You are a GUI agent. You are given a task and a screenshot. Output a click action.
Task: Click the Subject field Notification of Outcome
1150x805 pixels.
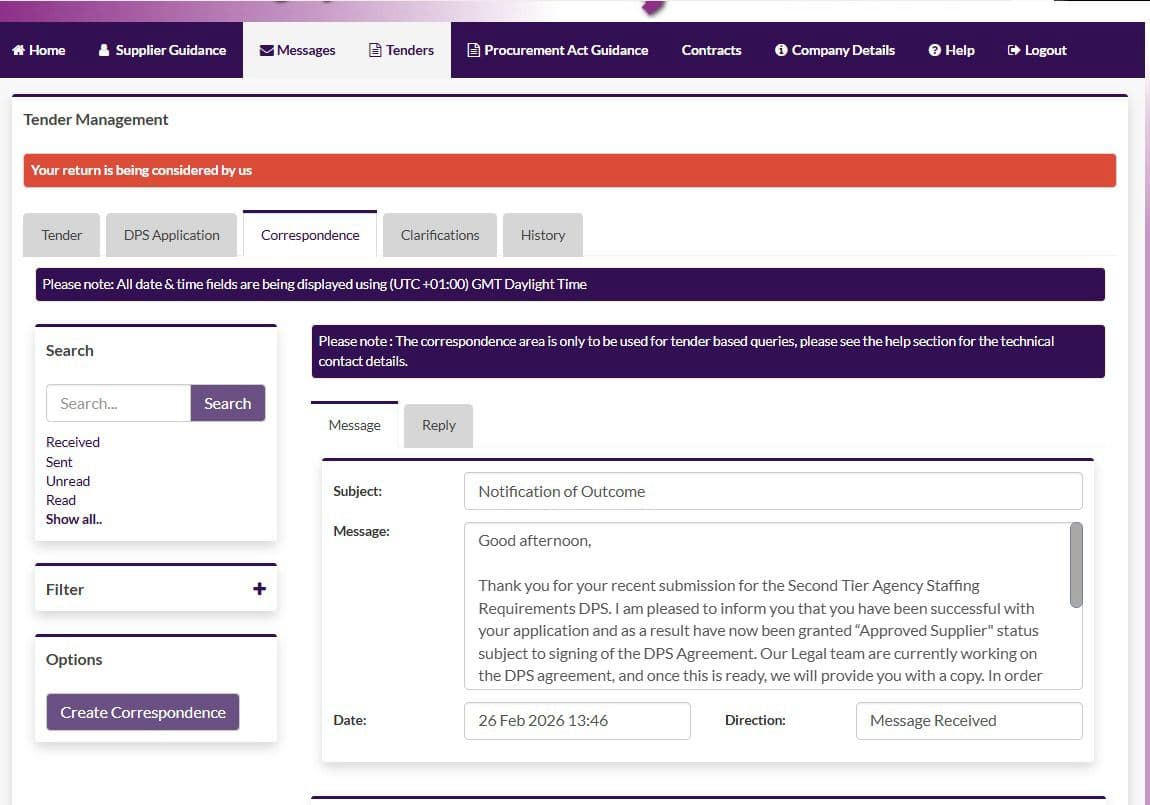(773, 491)
